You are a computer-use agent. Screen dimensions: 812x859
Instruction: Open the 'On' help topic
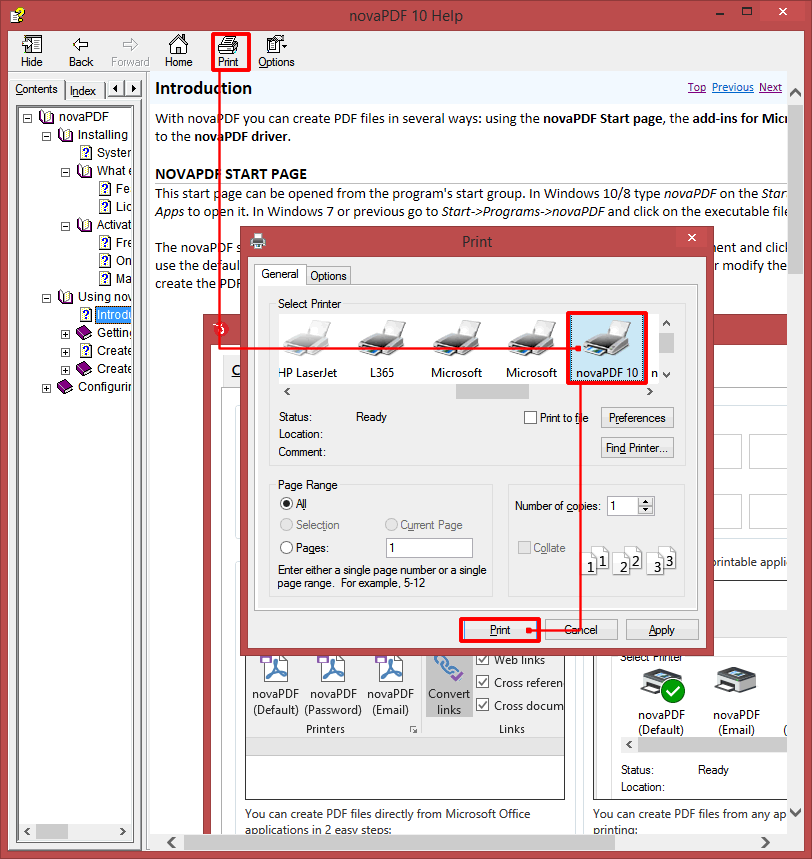pyautogui.click(x=115, y=261)
